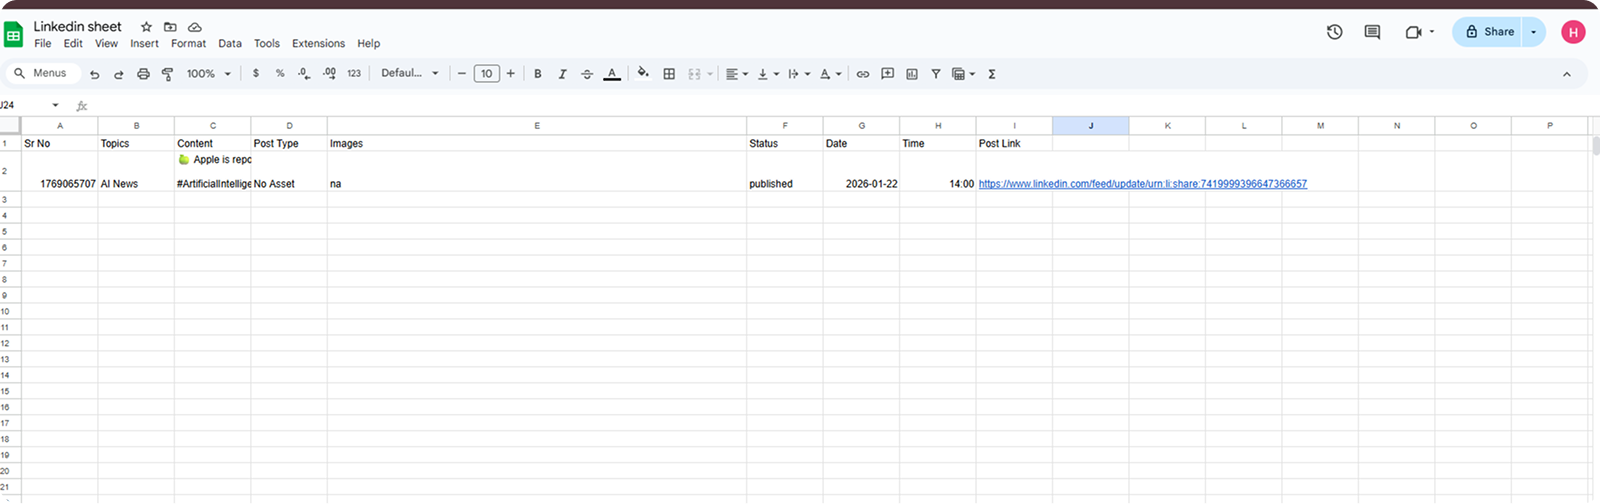Expand the horizontal align dropdown
This screenshot has width=1600, height=504.
click(736, 74)
